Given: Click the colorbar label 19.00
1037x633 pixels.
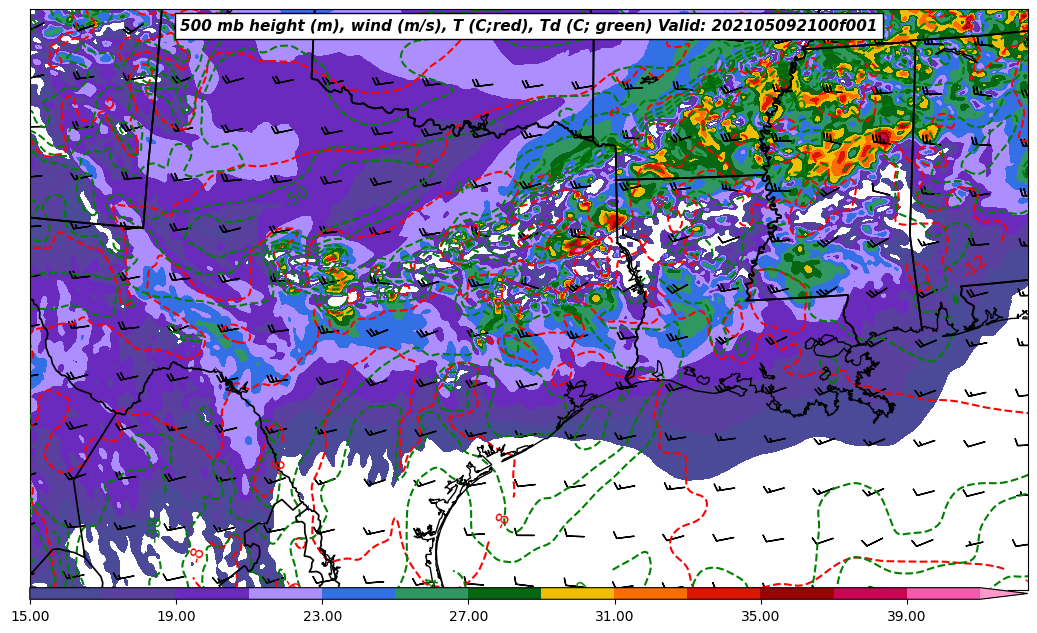Looking at the screenshot, I should (x=177, y=616).
